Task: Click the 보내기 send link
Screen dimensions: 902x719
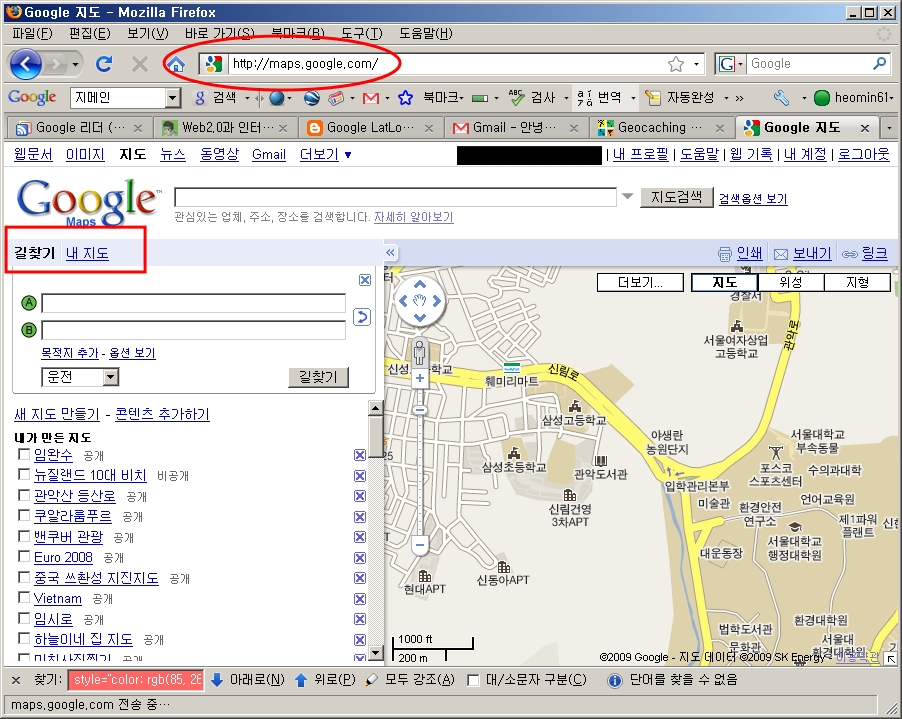Action: (x=812, y=253)
